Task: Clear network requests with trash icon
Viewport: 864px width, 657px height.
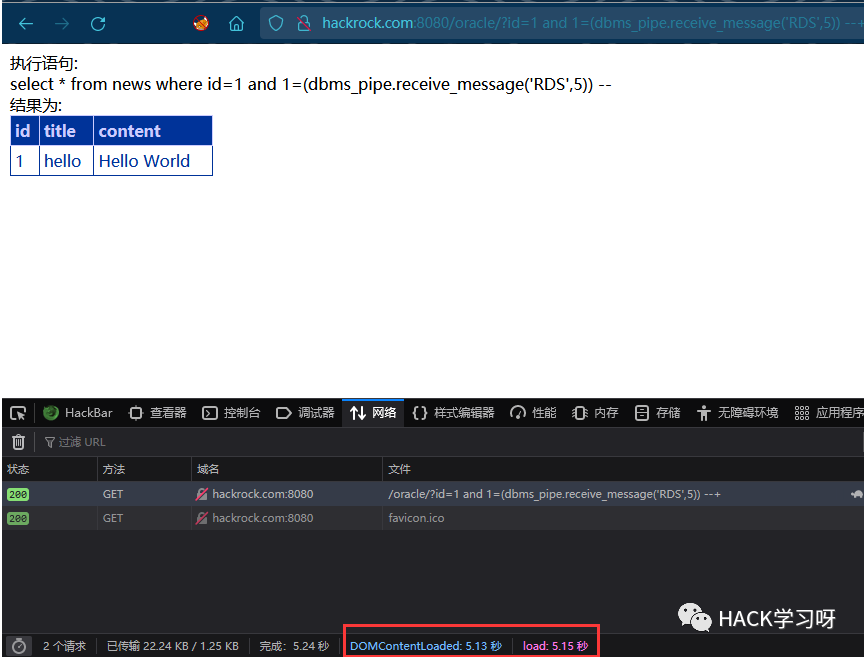Action: [x=18, y=442]
